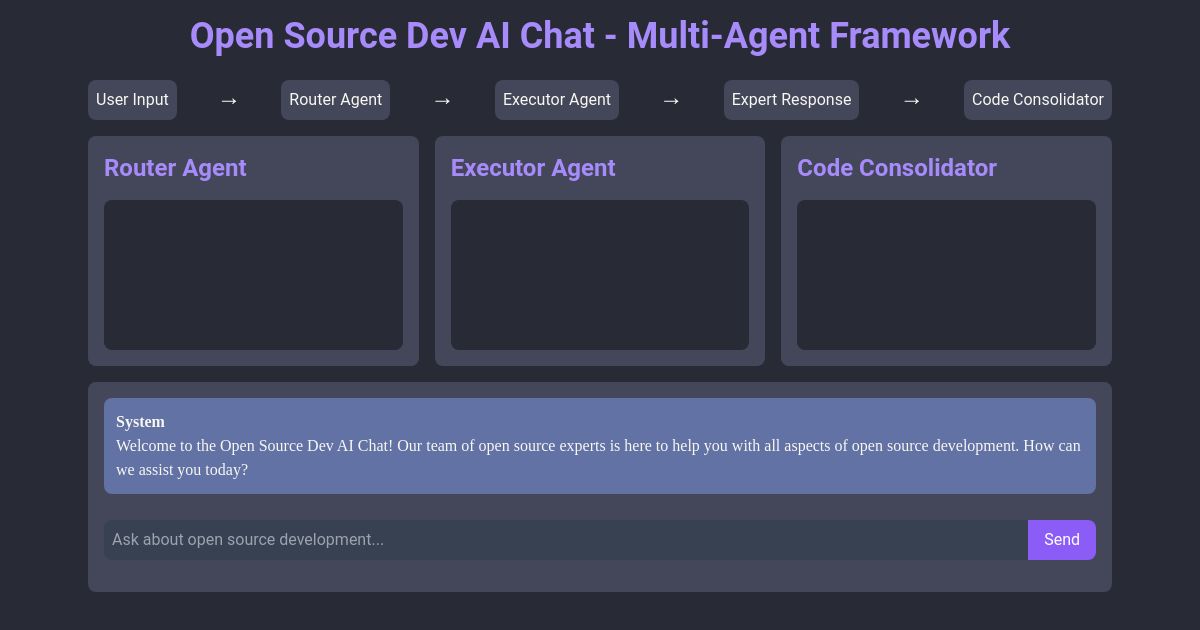Viewport: 1200px width, 630px height.
Task: Select the User Input workflow step
Action: (132, 100)
